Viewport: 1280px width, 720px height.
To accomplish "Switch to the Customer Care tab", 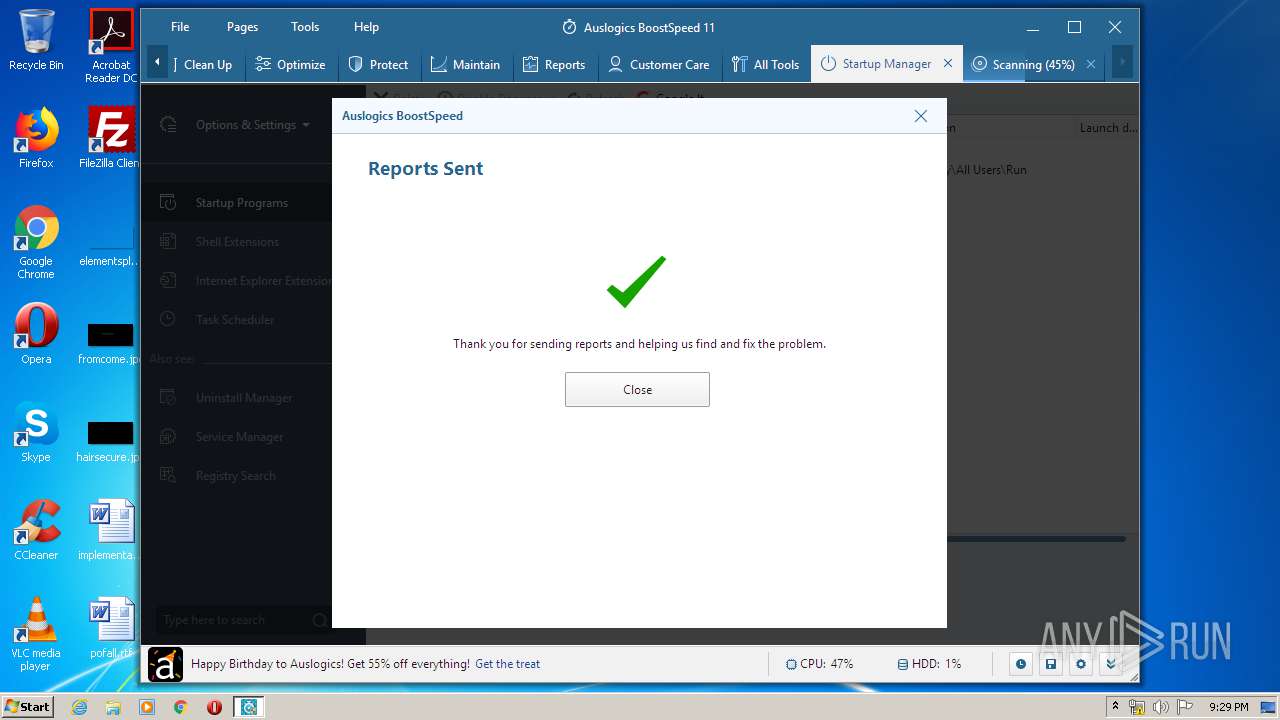I will click(x=659, y=64).
